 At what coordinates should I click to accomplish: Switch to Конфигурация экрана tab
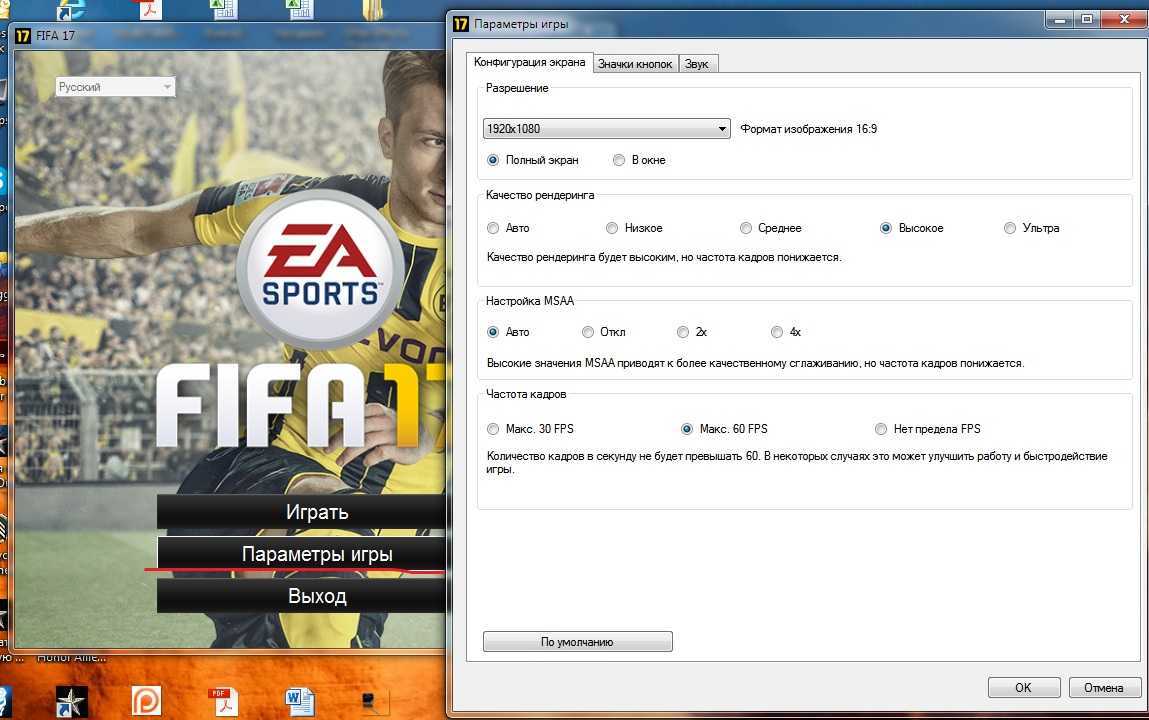tap(529, 62)
